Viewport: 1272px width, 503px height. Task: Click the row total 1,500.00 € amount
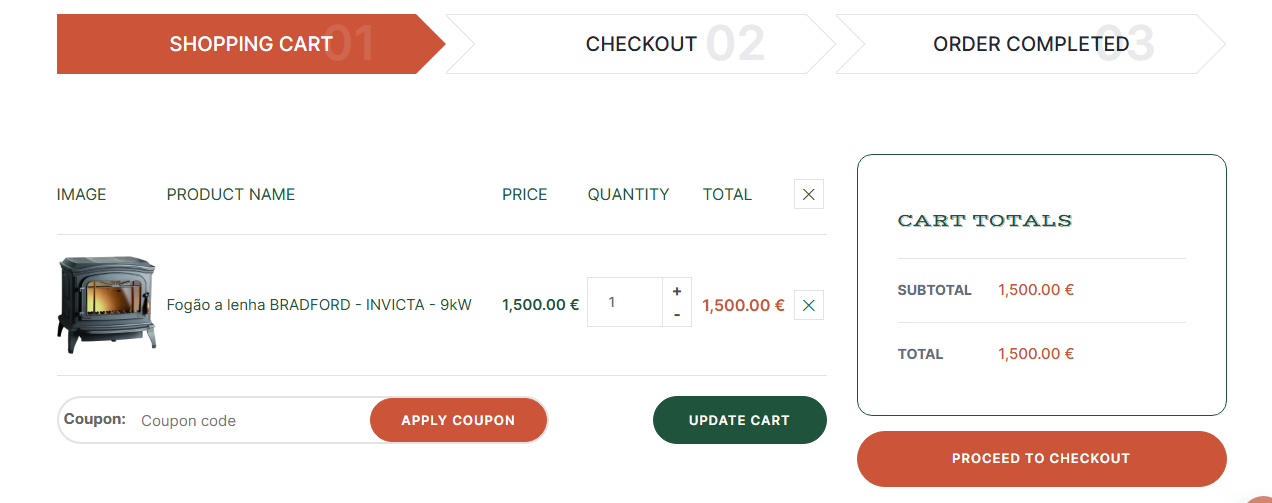coord(743,305)
